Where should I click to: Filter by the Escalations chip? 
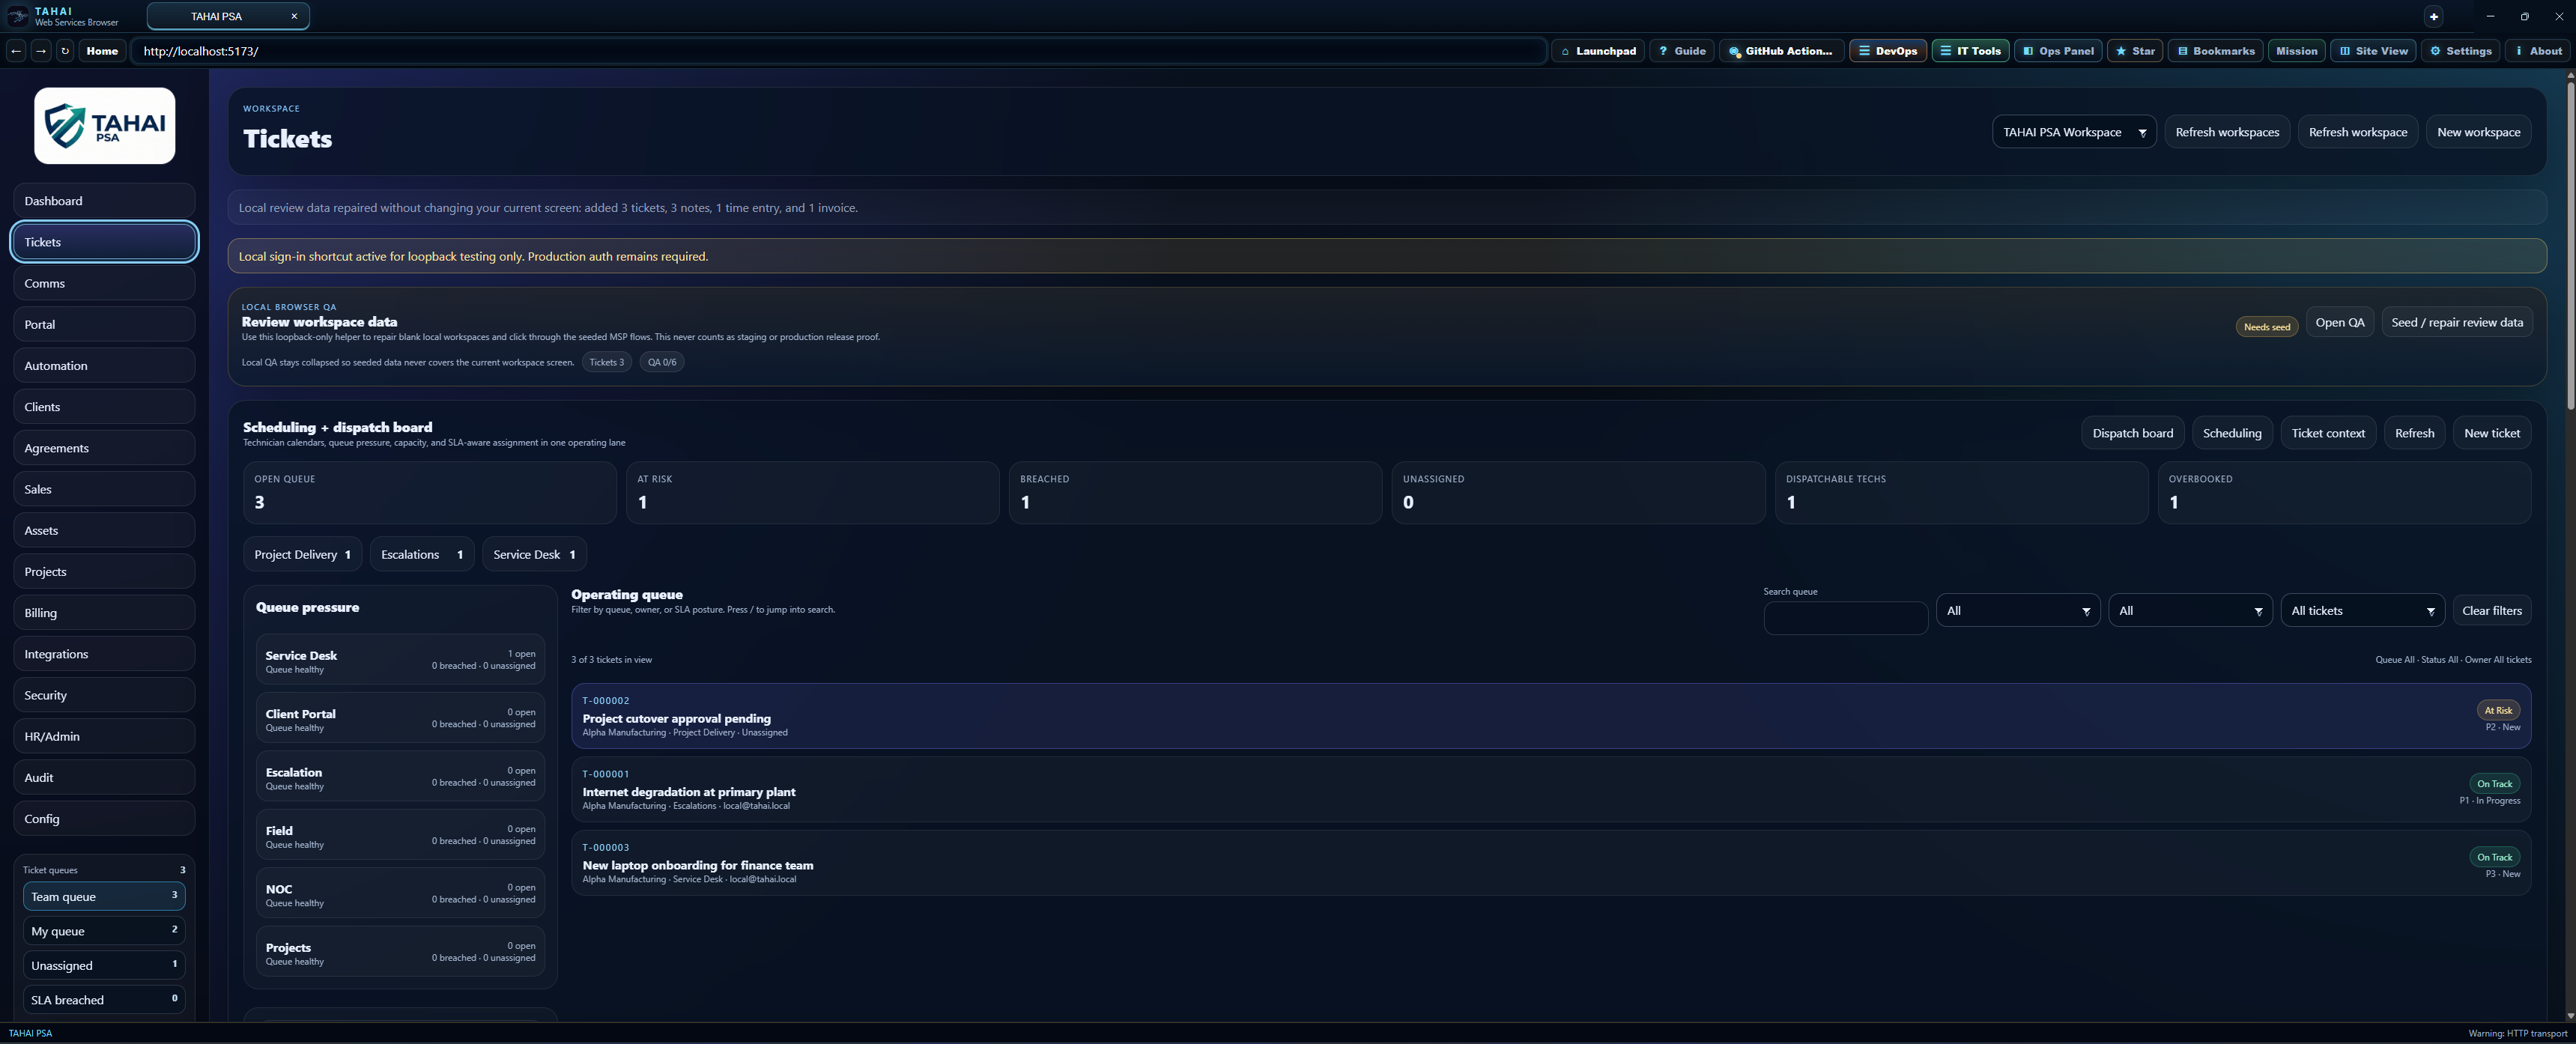click(421, 554)
